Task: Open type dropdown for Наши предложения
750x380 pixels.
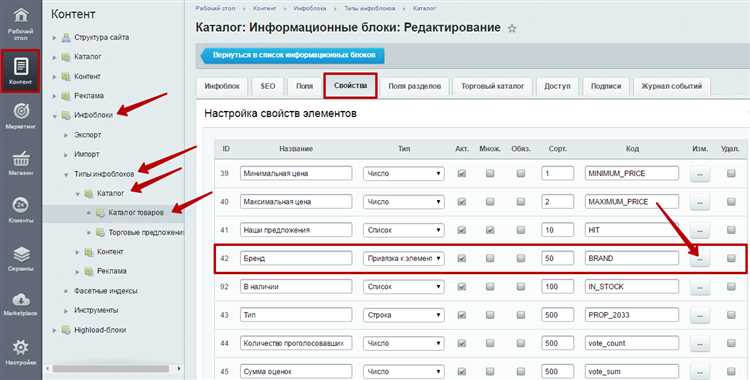Action: 403,230
